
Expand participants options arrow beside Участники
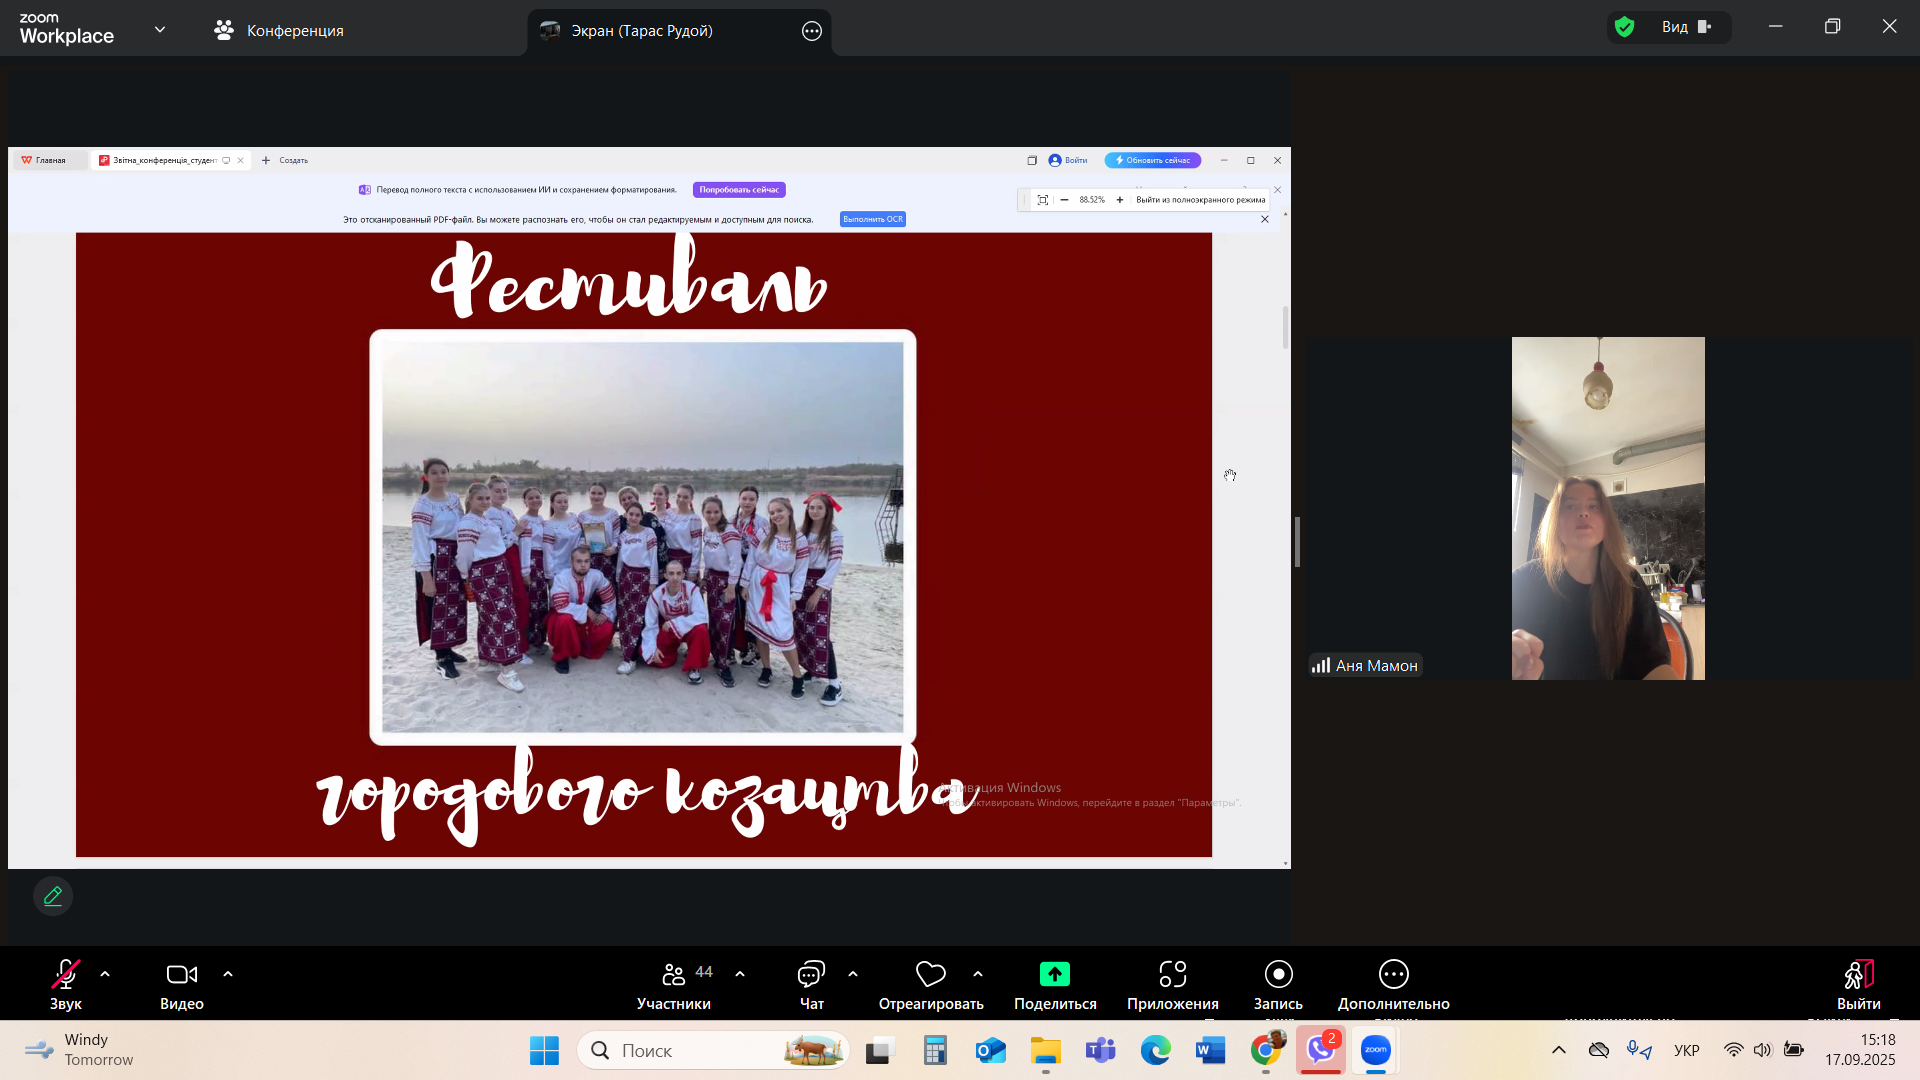coord(740,974)
